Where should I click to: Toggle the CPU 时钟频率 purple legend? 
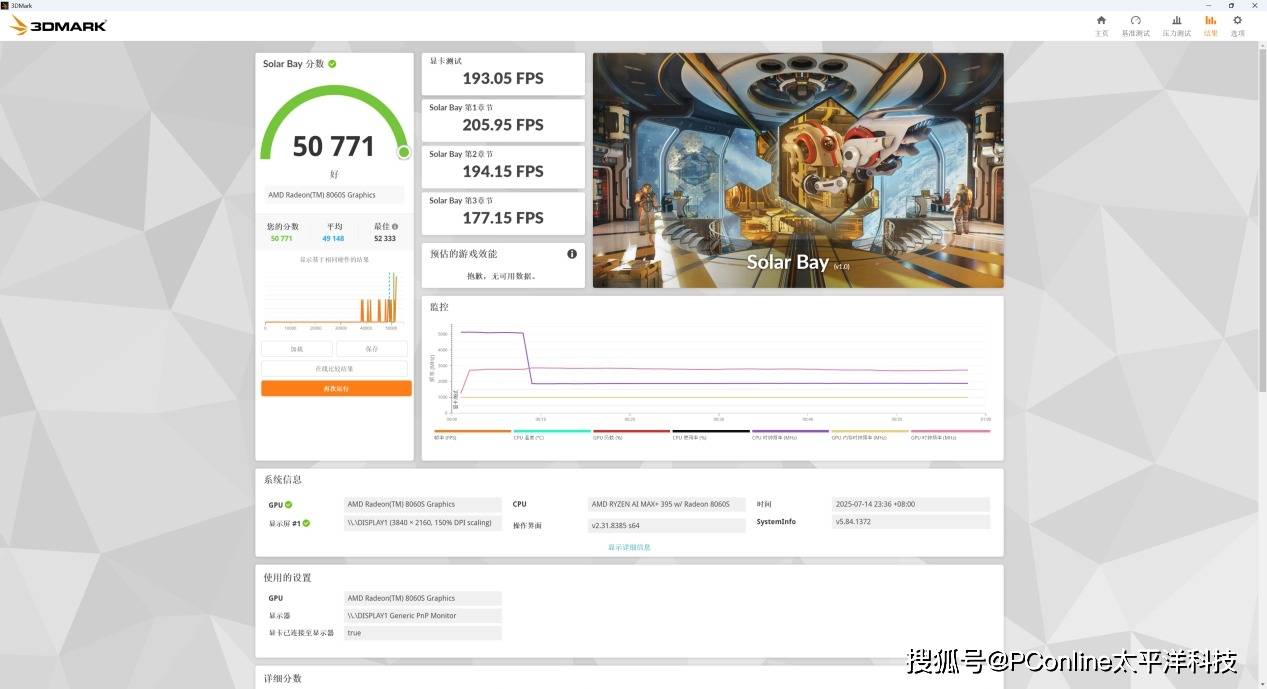click(790, 435)
